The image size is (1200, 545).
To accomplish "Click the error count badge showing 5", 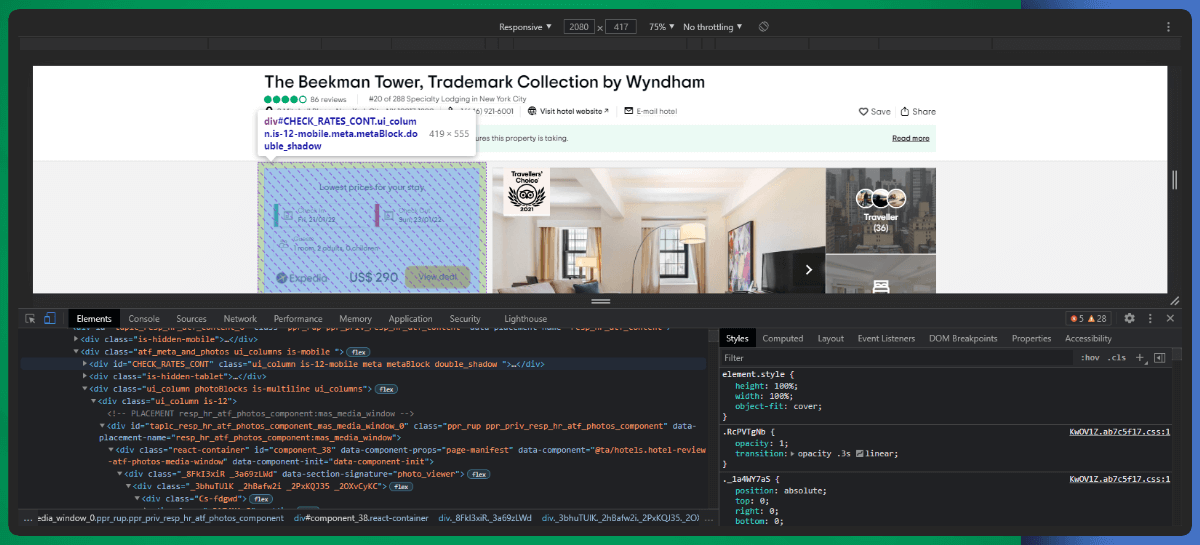I will tap(1079, 318).
